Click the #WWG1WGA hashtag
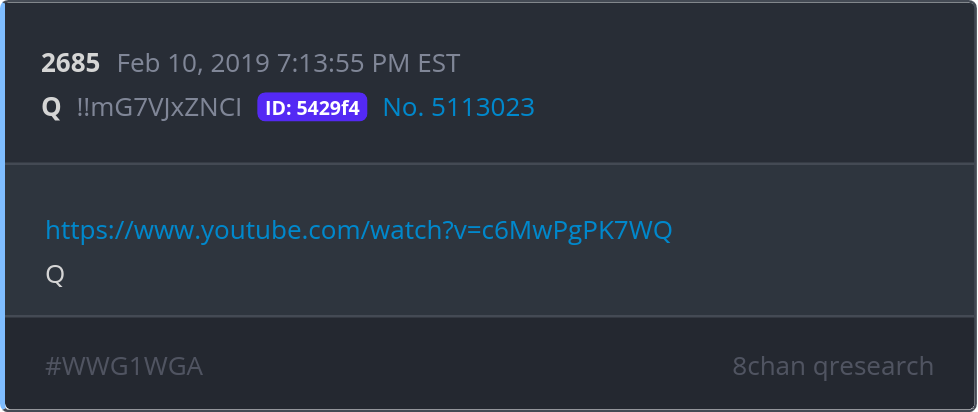 [124, 366]
